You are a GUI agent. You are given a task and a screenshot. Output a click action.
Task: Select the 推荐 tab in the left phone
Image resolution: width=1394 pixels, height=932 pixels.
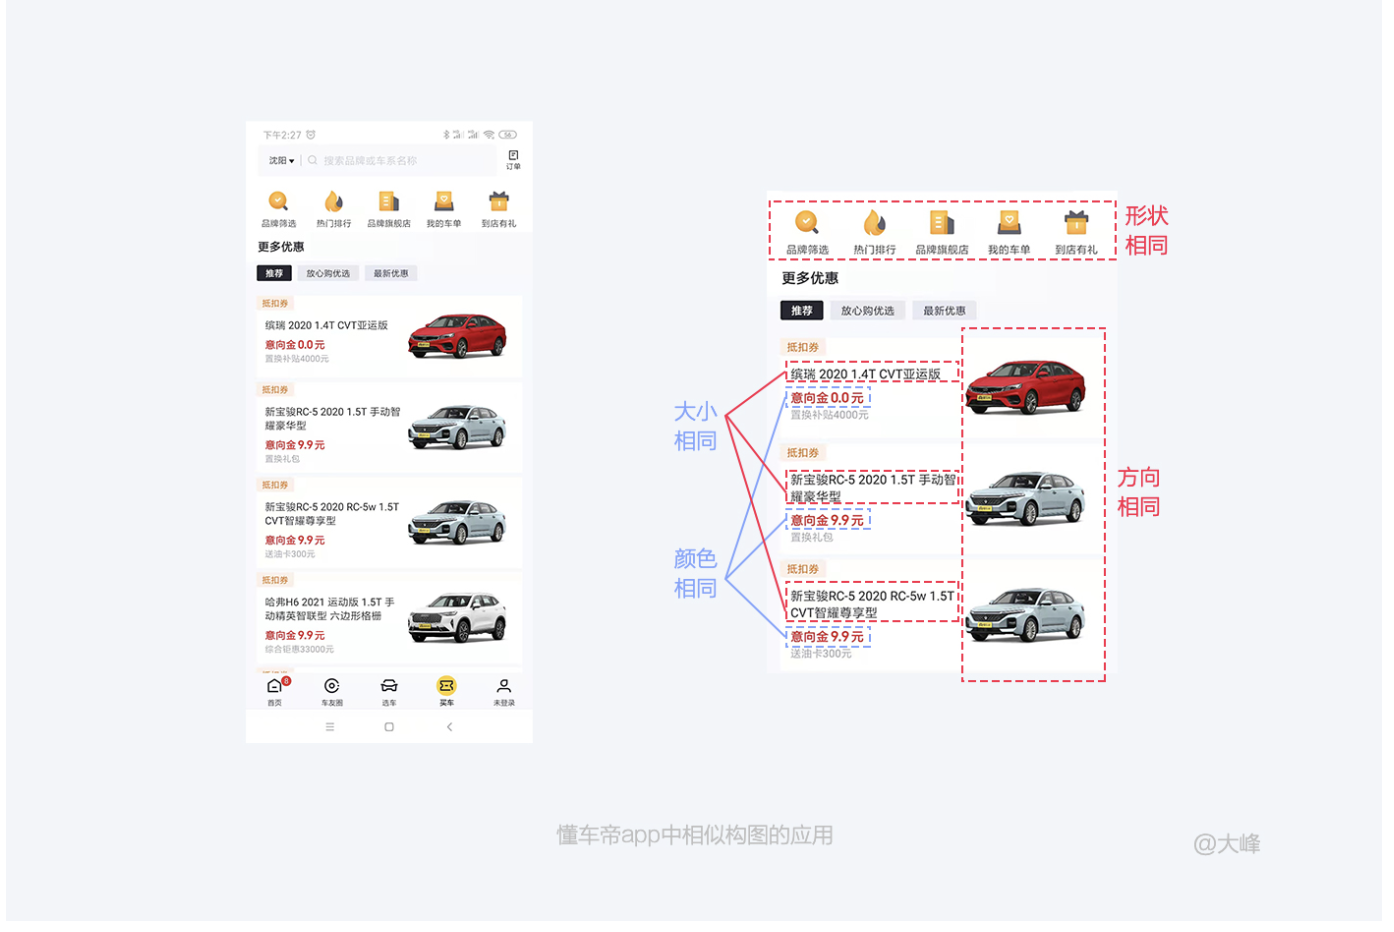274,273
